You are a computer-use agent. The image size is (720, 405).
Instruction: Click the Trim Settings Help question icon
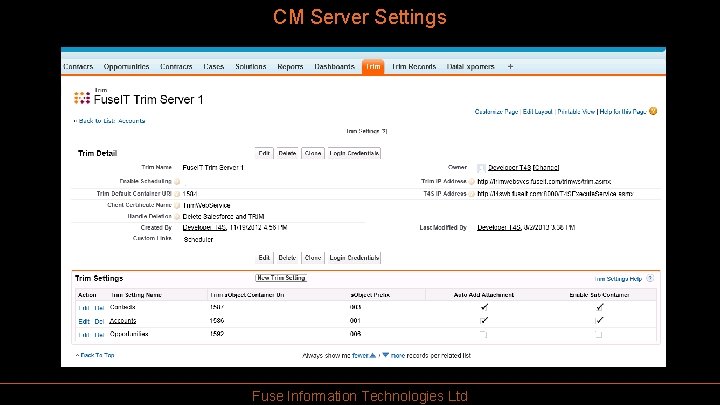pyautogui.click(x=650, y=278)
